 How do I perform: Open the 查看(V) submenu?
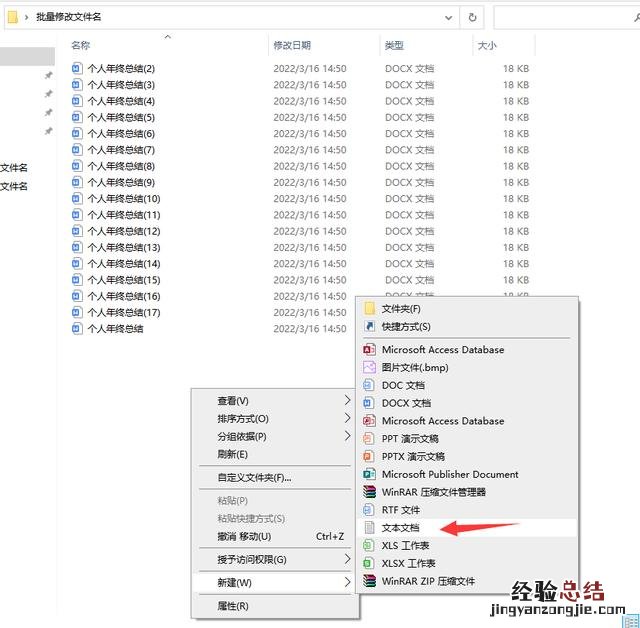pyautogui.click(x=275, y=401)
